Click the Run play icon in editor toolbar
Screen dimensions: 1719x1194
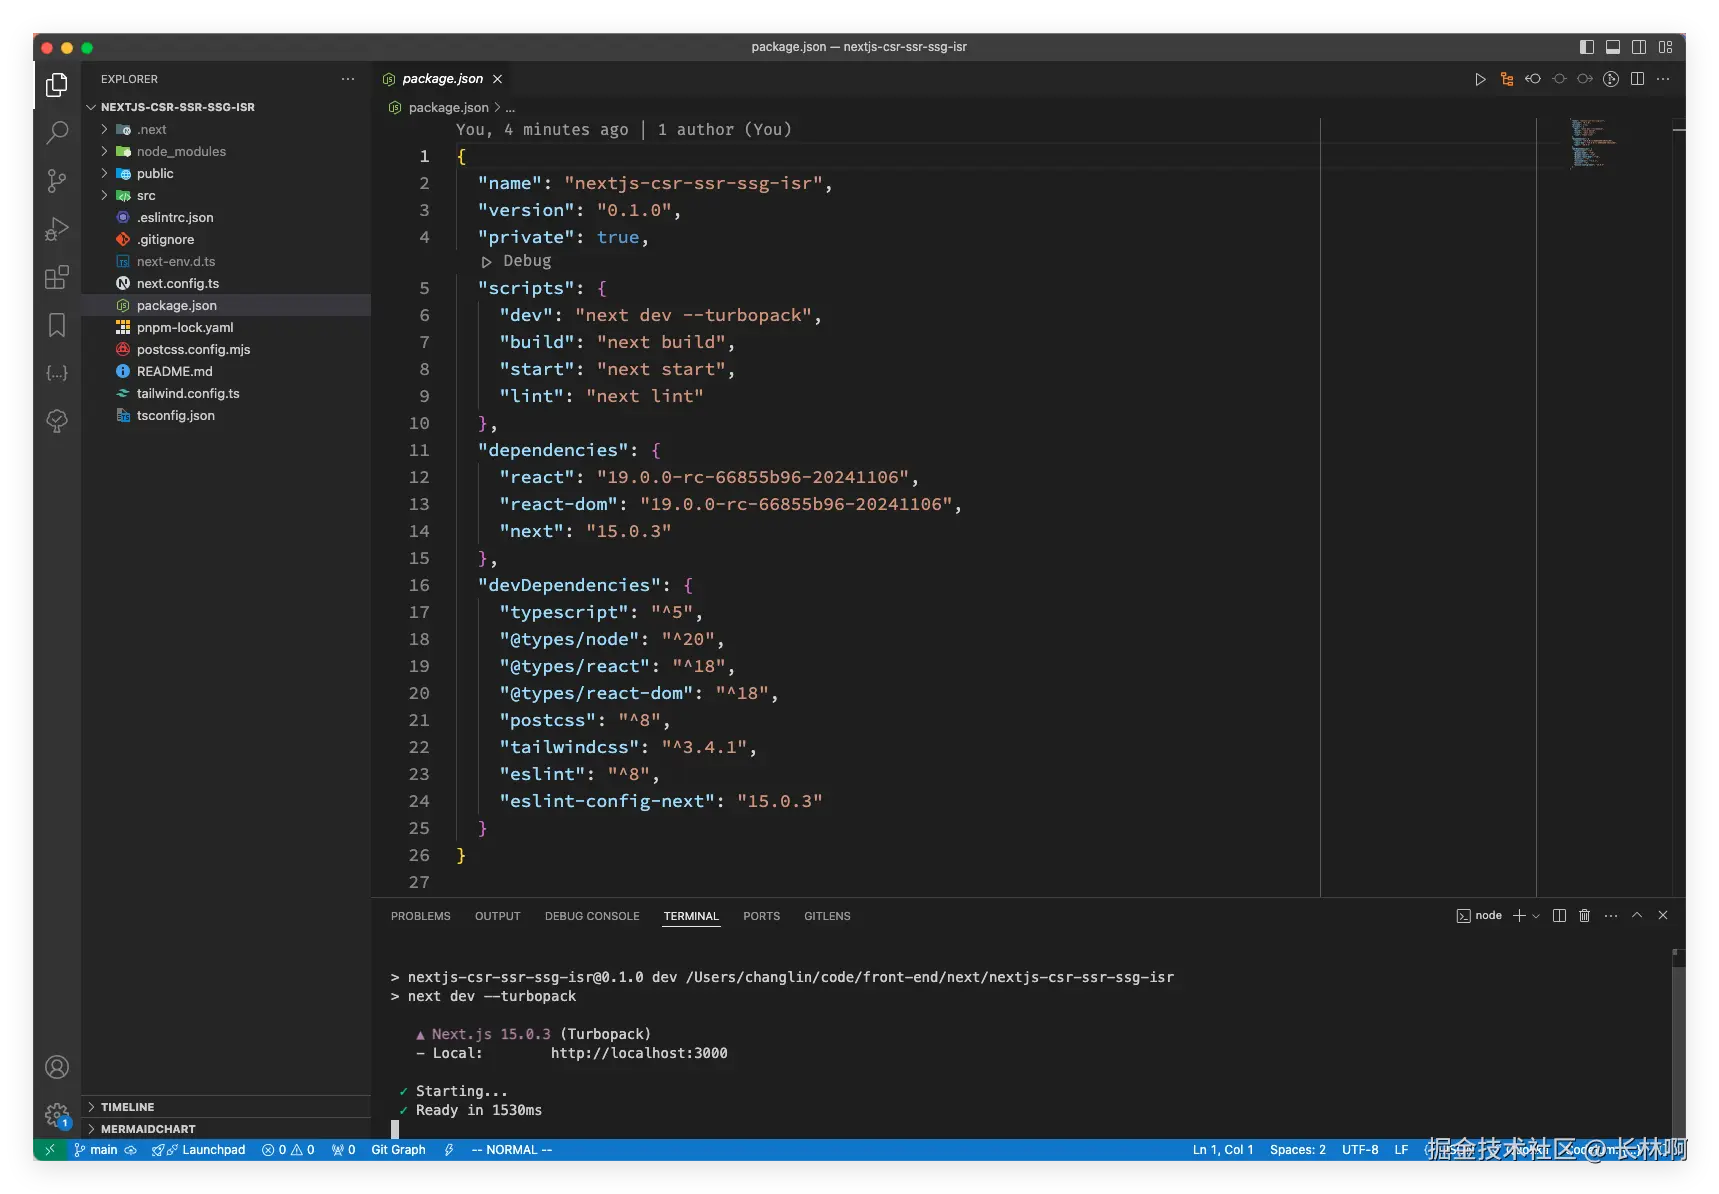pyautogui.click(x=1480, y=79)
